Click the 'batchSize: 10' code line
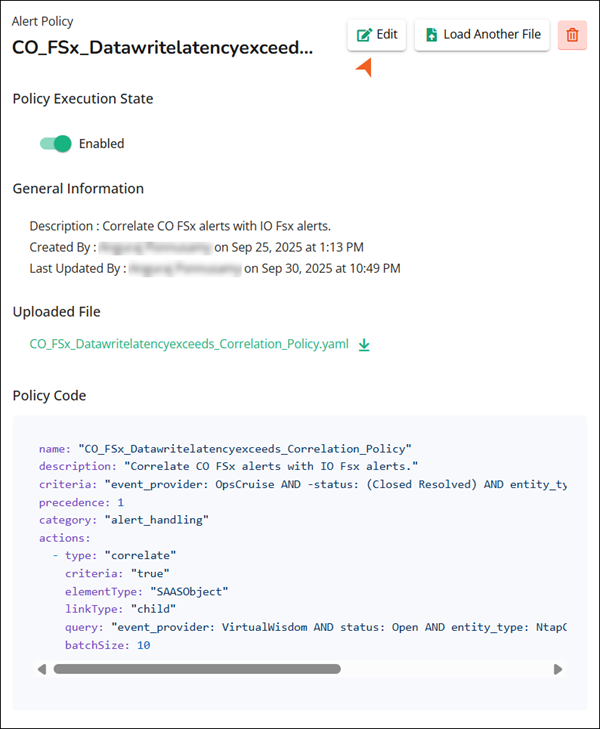The image size is (600, 729). [x=107, y=645]
